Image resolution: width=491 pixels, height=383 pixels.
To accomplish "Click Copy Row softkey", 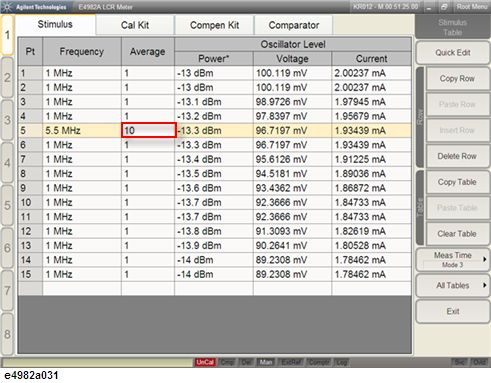I will pyautogui.click(x=457, y=79).
